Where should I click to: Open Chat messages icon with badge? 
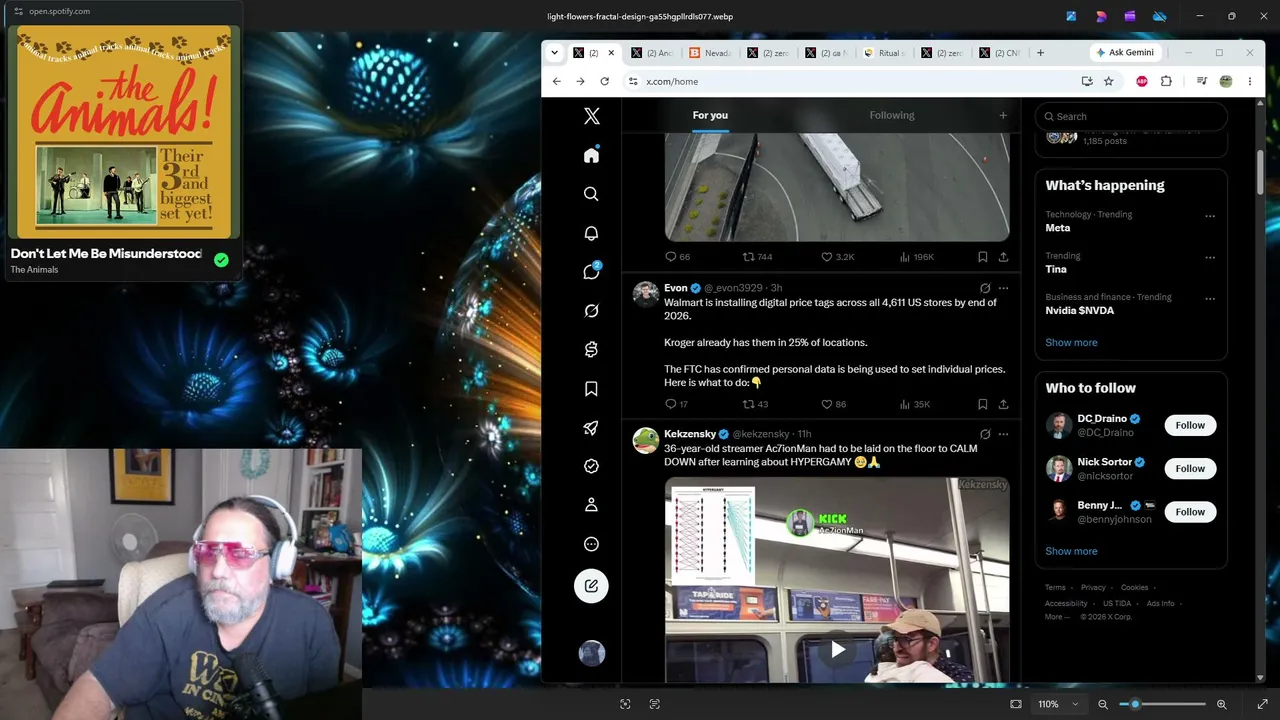pyautogui.click(x=592, y=271)
